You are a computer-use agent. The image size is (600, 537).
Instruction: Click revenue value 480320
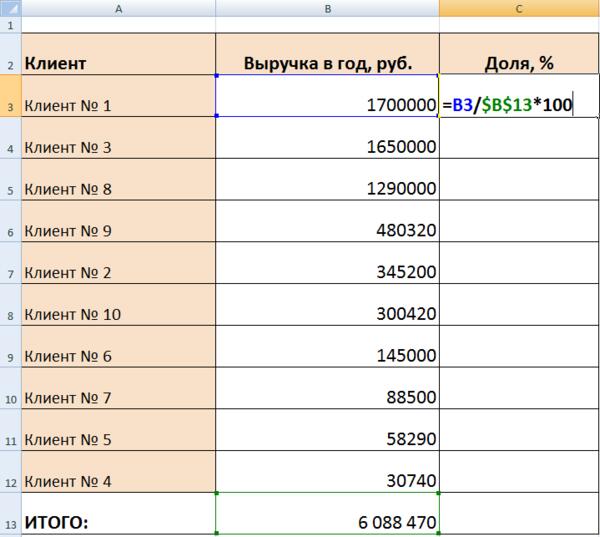pos(328,221)
